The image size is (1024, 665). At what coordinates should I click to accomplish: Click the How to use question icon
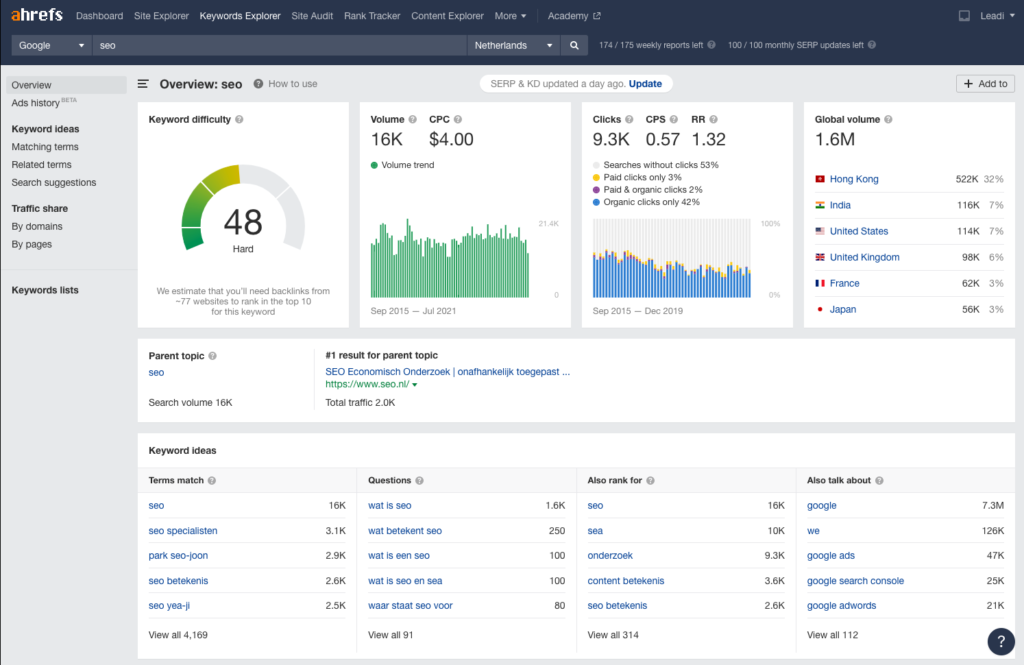(259, 84)
